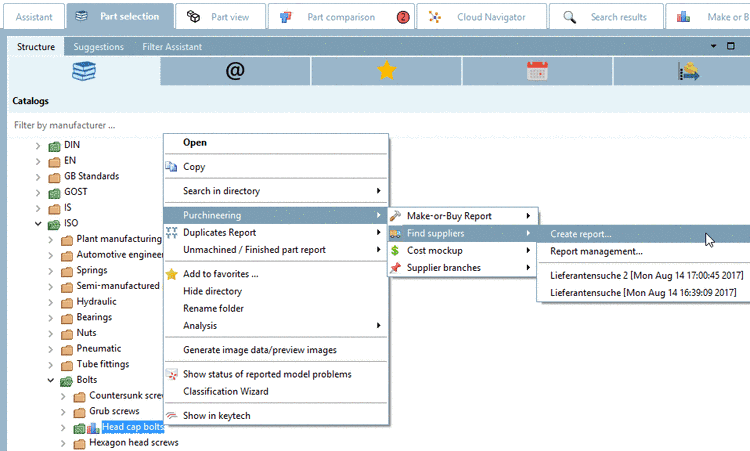Open the calendar history tab
Screen dimensions: 750x451
pos(537,71)
